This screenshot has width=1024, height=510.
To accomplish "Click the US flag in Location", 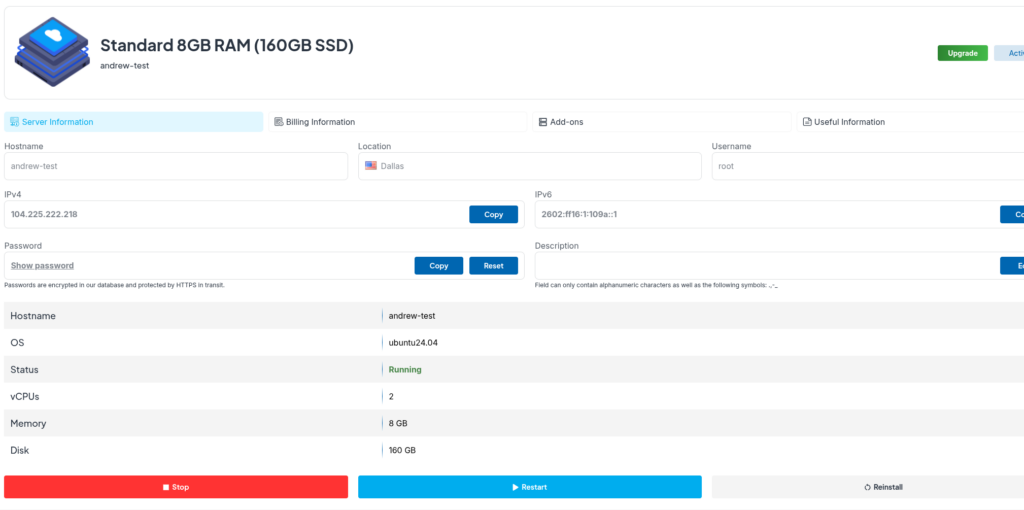I will 370,166.
